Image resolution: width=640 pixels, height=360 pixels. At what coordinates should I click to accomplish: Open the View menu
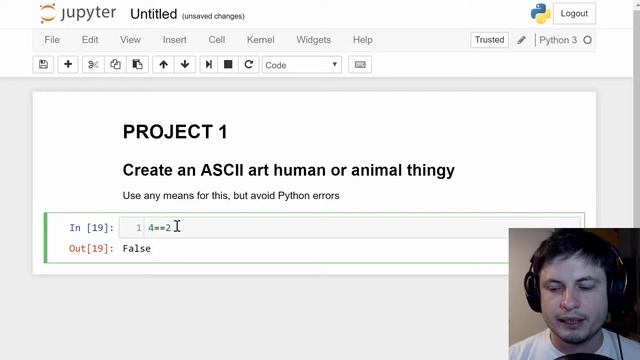pyautogui.click(x=130, y=40)
